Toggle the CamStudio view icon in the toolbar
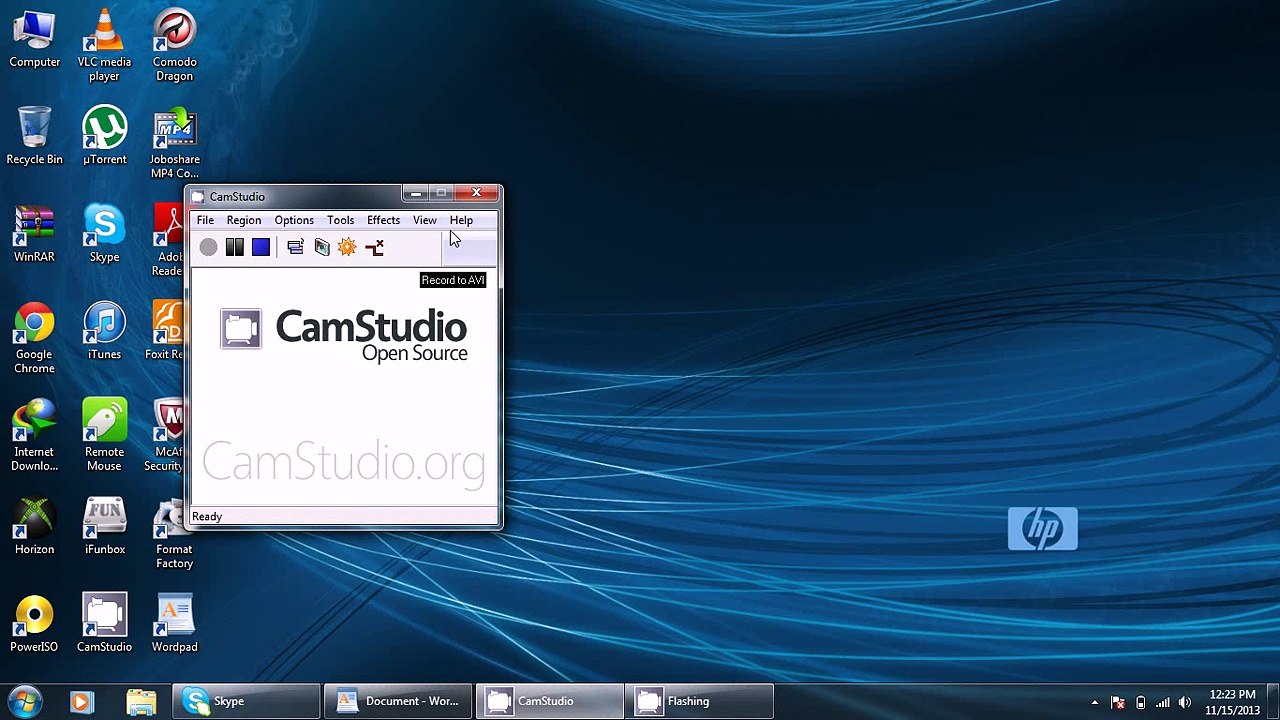This screenshot has width=1280, height=720. tap(295, 247)
